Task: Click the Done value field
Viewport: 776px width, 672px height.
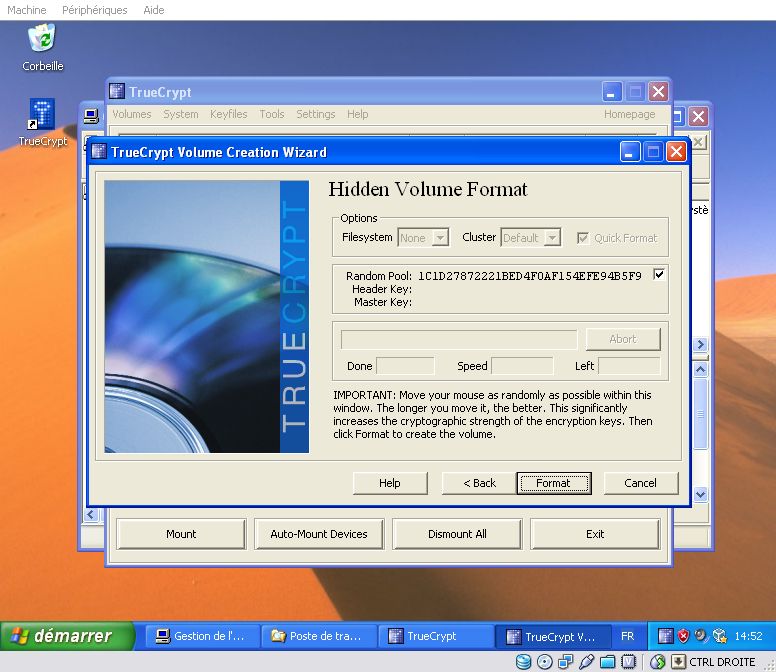Action: click(x=405, y=366)
